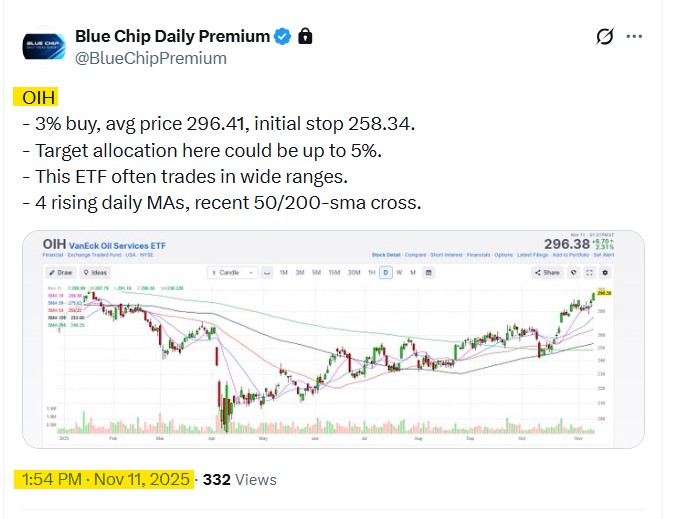Click the Share button on the chart
The height and width of the screenshot is (519, 676).
tap(546, 272)
